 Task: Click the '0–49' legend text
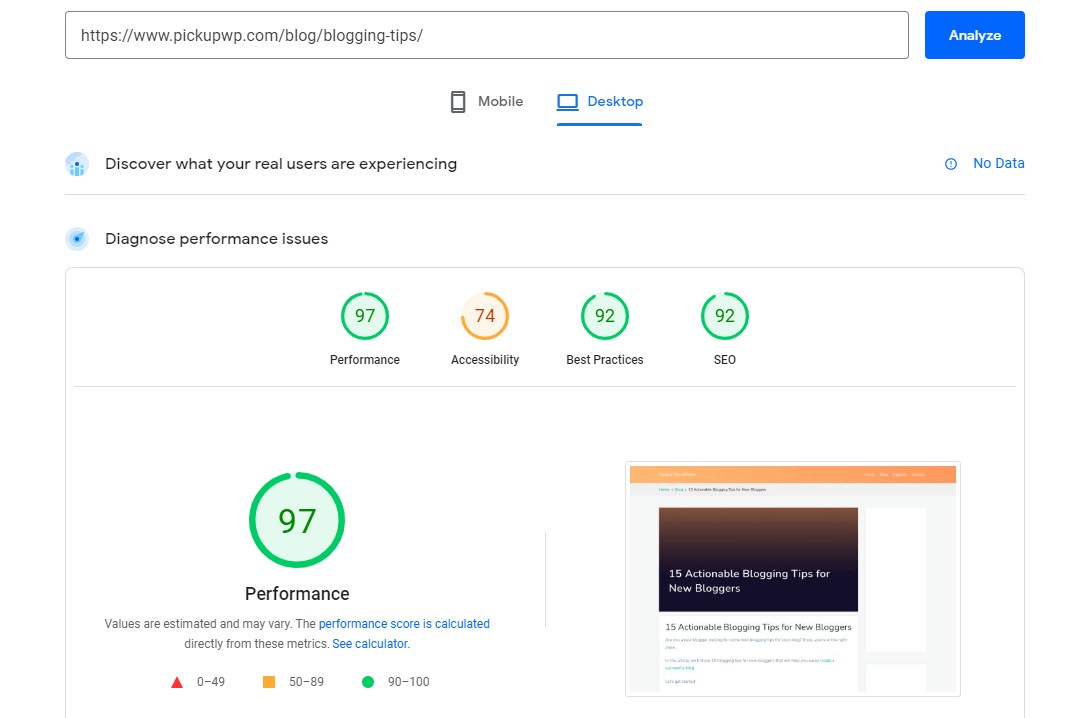tap(211, 682)
